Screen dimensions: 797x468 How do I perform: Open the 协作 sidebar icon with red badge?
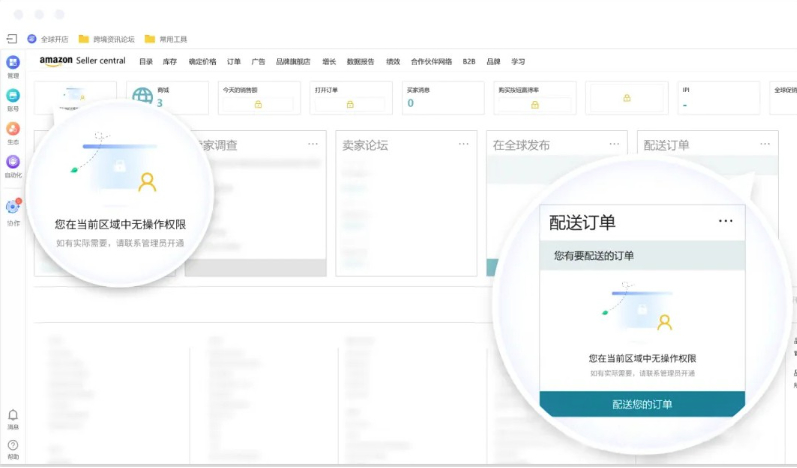[x=13, y=207]
